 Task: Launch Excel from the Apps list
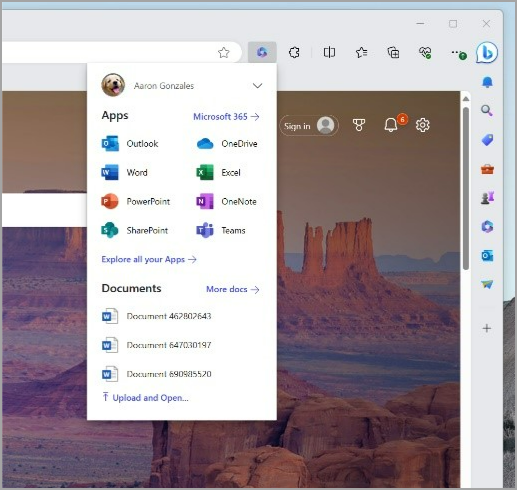click(x=218, y=172)
